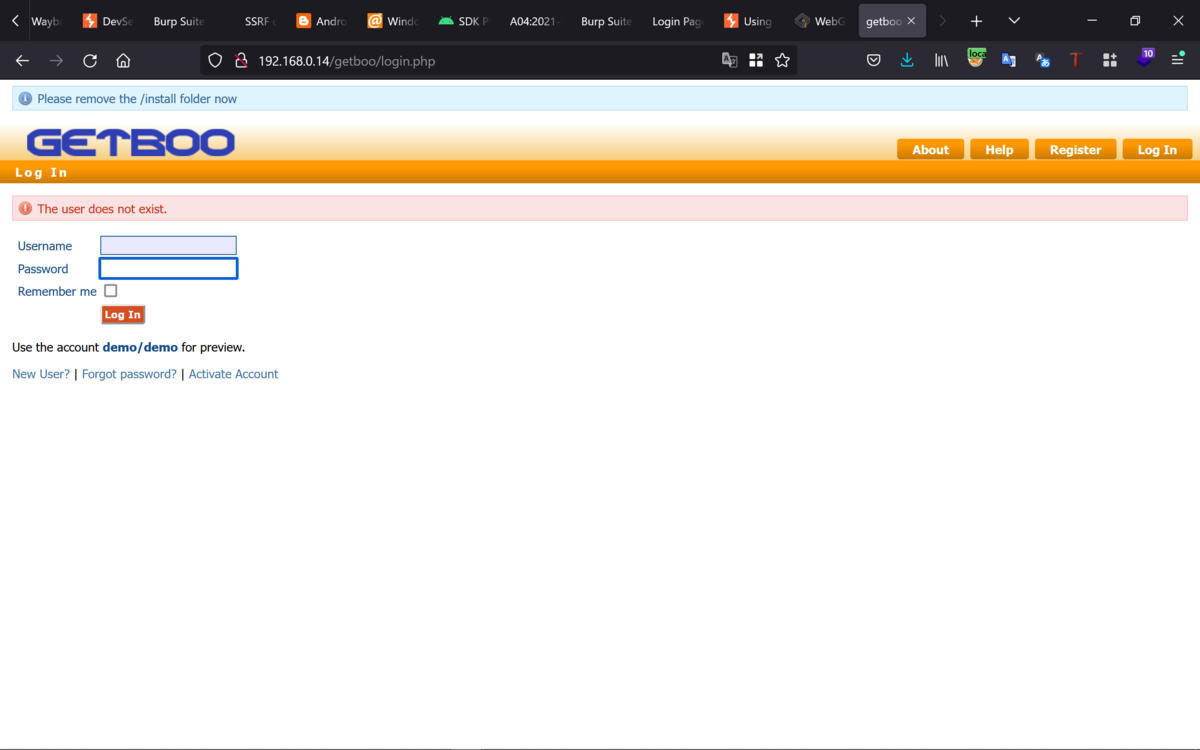The height and width of the screenshot is (750, 1200).
Task: Focus the Username input field
Action: point(168,246)
